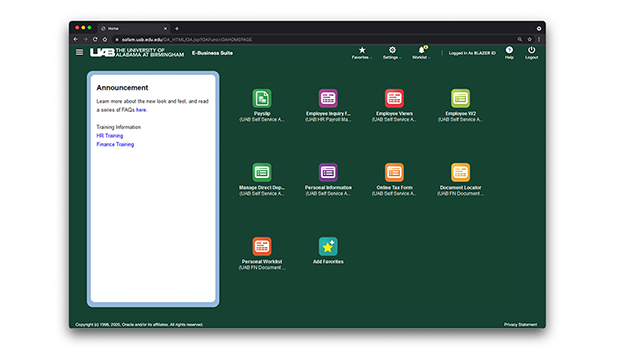Viewport: 640px width, 360px height.
Task: Click the 'Training Information' text
Action: click(x=118, y=127)
